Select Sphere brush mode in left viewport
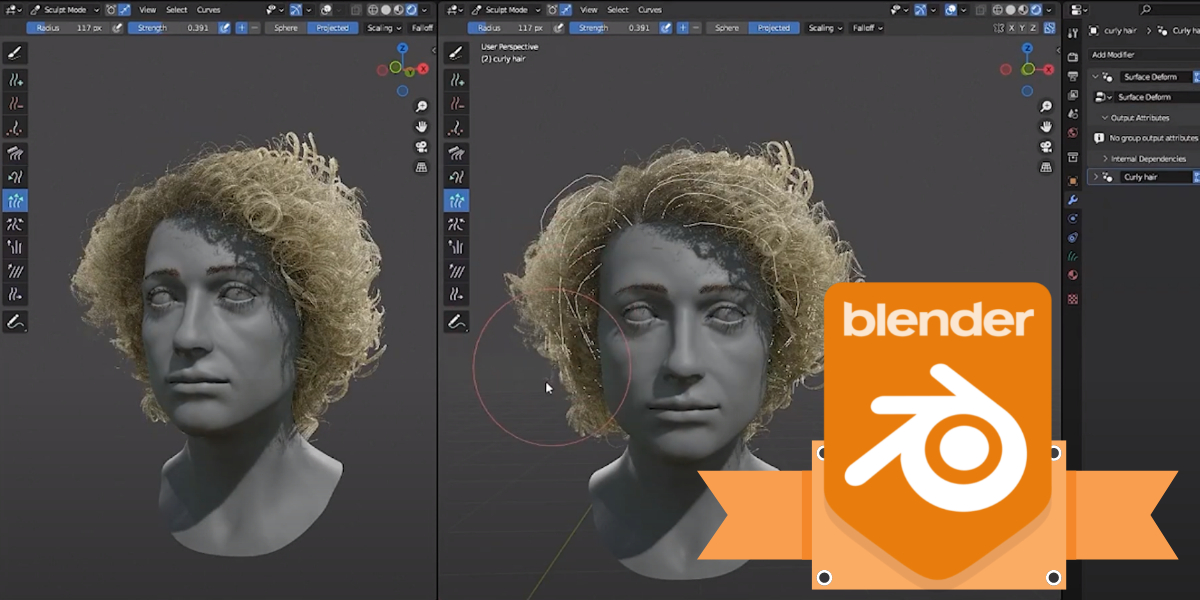1200x600 pixels. [x=286, y=28]
